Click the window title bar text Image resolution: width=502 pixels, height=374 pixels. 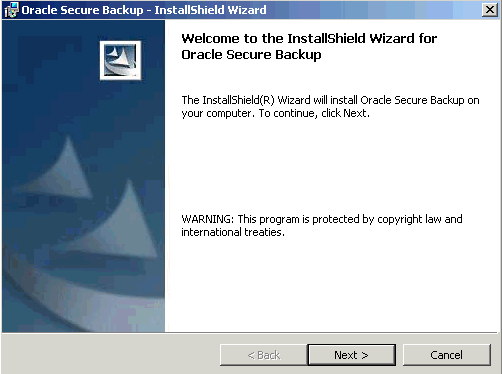click(x=144, y=10)
